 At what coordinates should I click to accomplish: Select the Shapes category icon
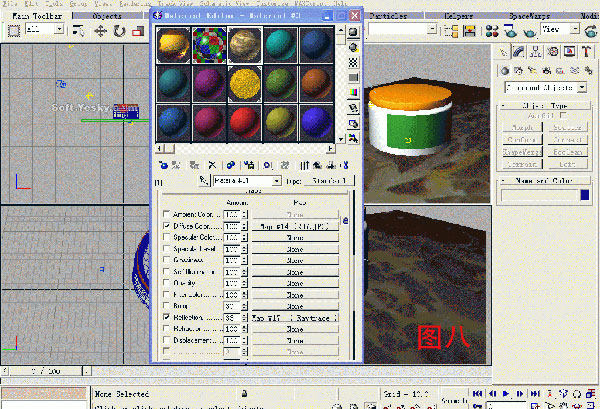pos(518,70)
